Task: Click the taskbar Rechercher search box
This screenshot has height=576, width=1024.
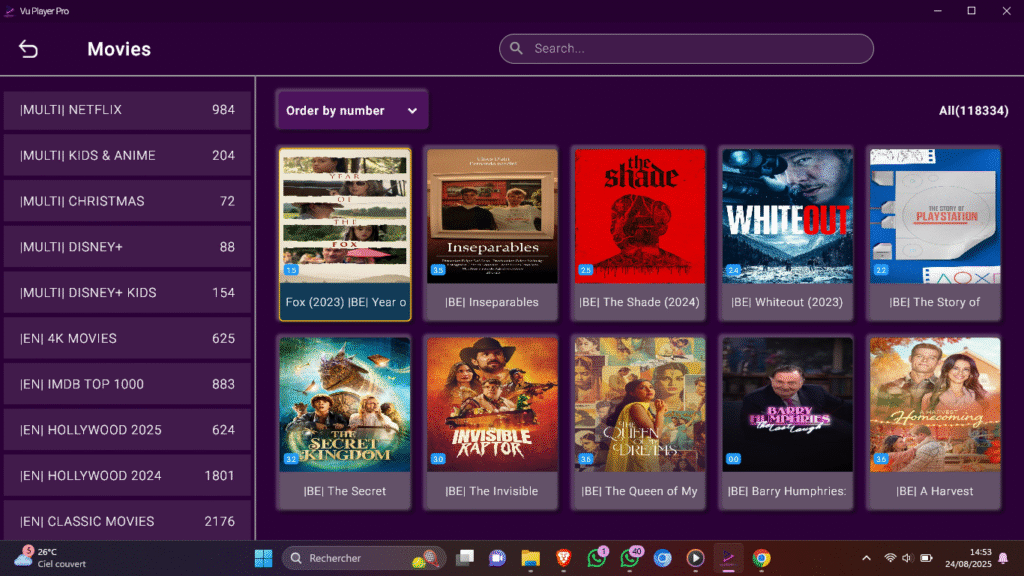Action: tap(364, 558)
